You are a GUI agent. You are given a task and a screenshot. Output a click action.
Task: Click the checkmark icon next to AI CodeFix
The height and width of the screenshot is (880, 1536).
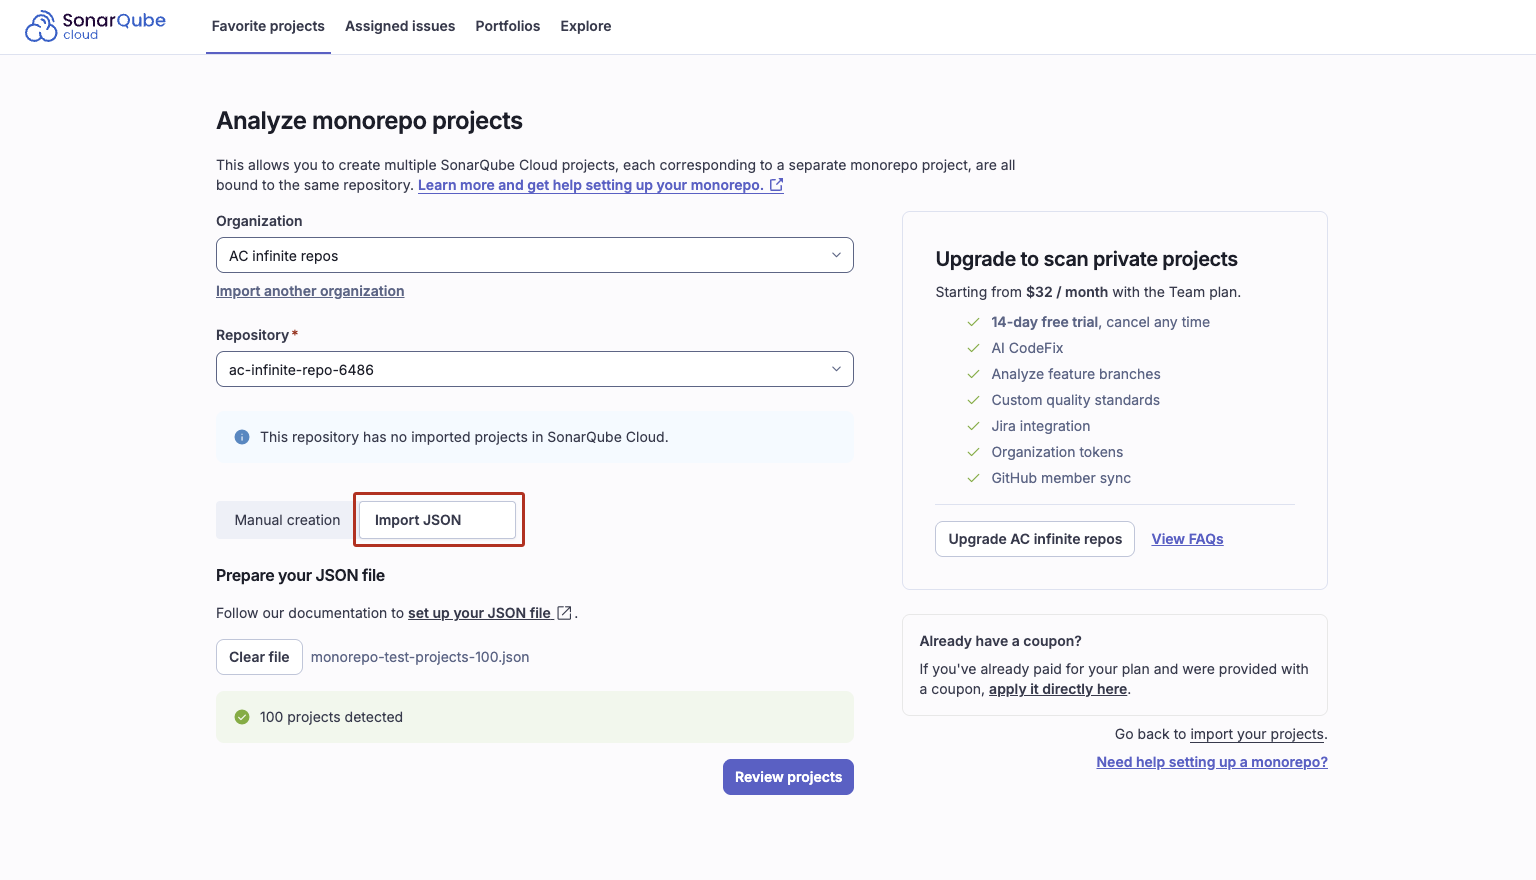tap(973, 348)
